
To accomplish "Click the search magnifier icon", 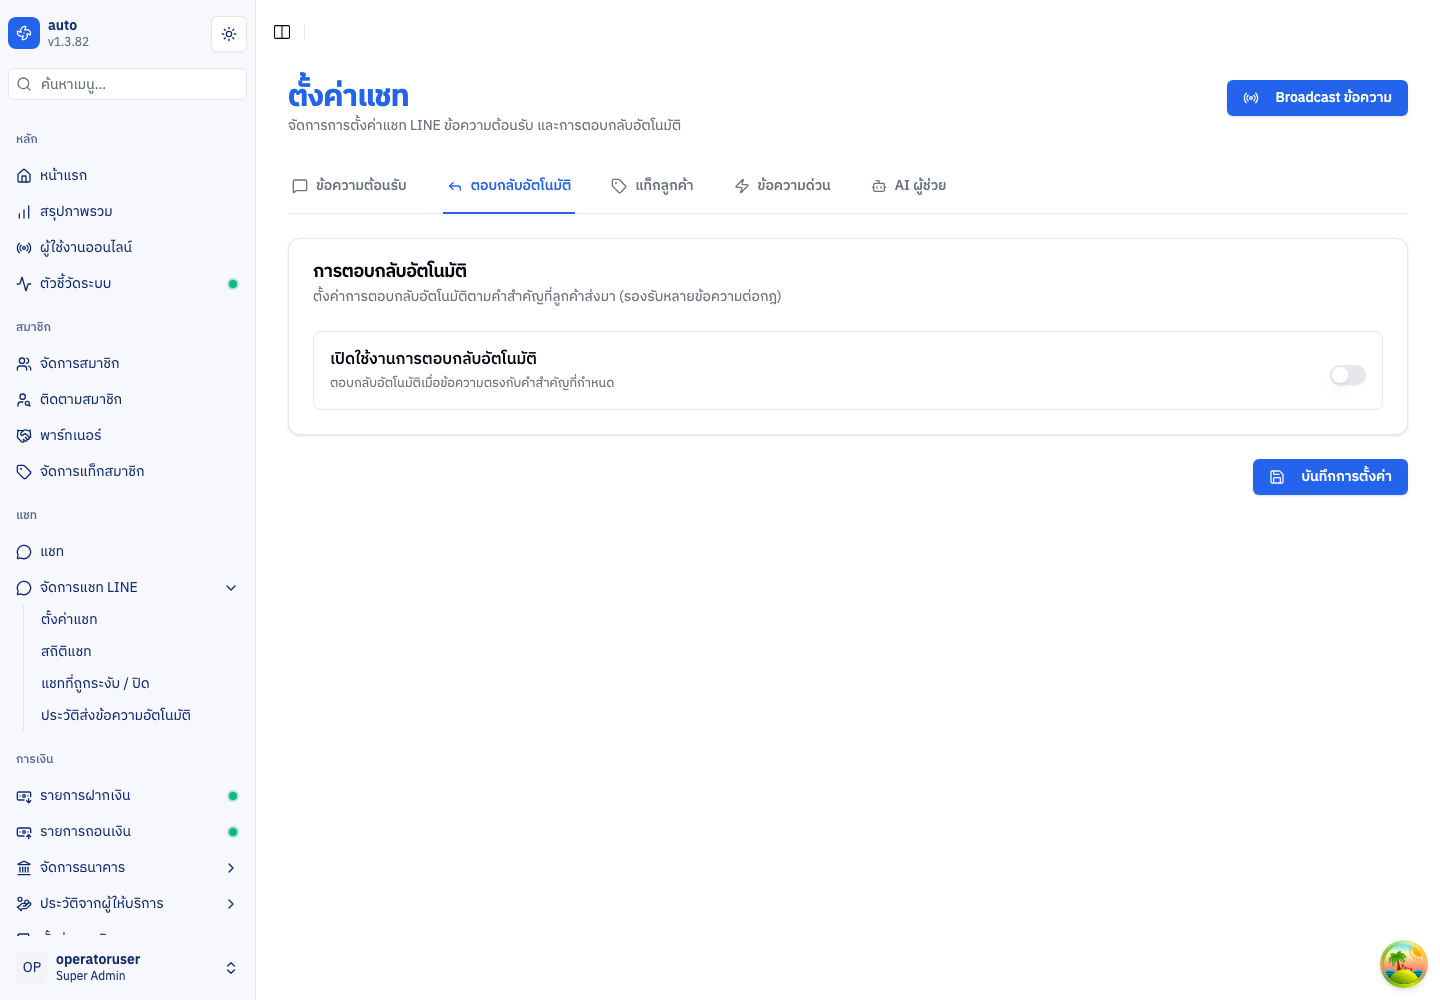I will pyautogui.click(x=24, y=84).
